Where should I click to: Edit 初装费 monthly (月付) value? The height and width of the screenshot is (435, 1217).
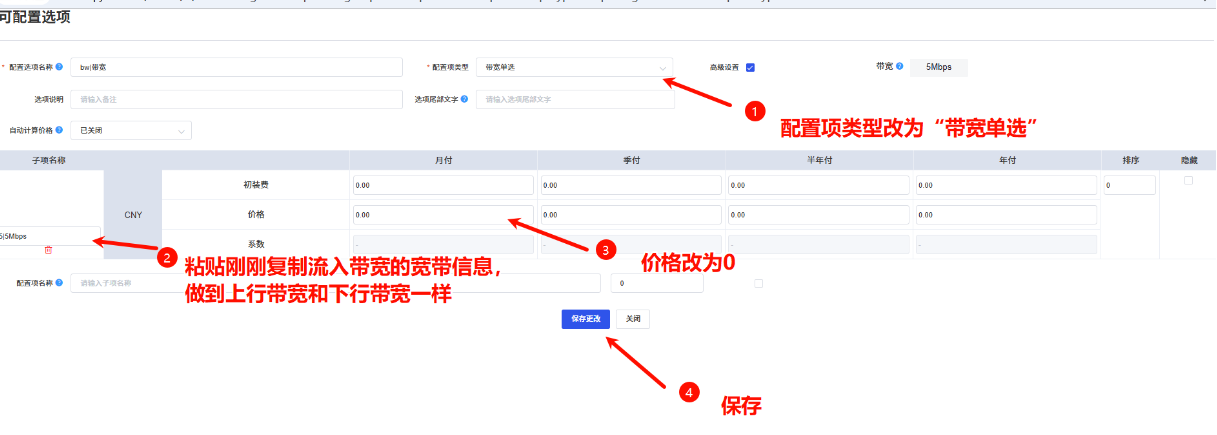[x=443, y=185]
